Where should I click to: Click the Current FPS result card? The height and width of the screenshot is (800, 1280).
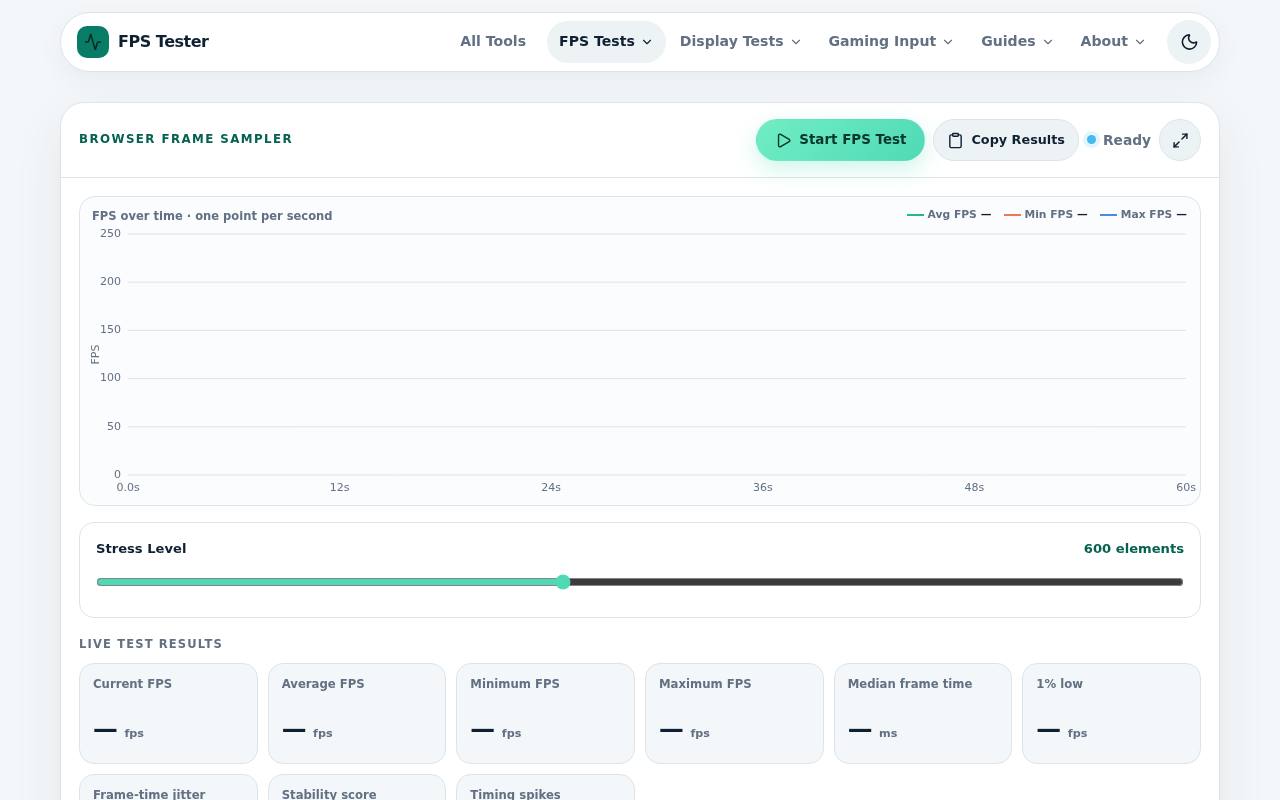tap(168, 714)
